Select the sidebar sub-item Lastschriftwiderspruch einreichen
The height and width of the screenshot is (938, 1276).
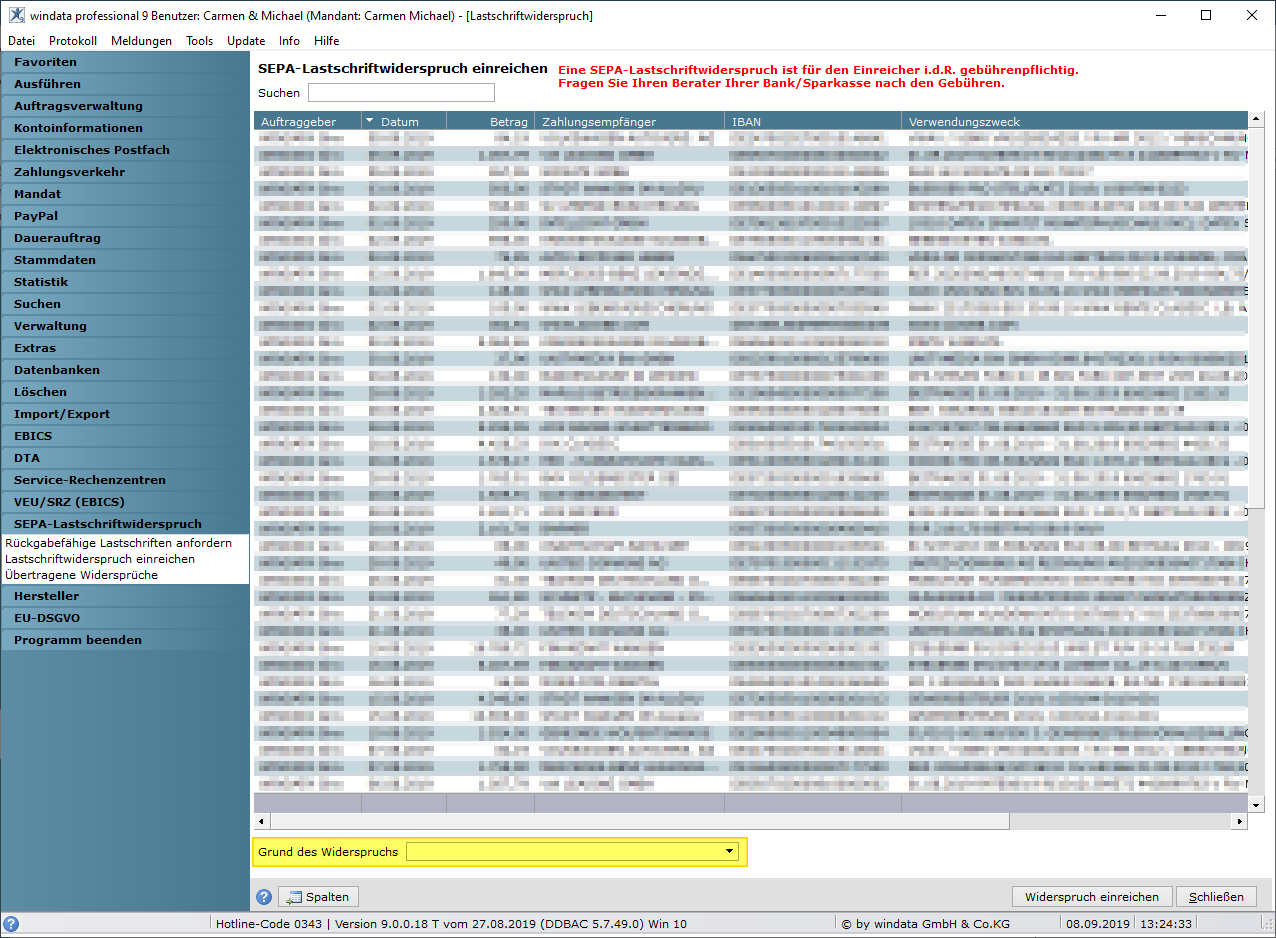(100, 559)
